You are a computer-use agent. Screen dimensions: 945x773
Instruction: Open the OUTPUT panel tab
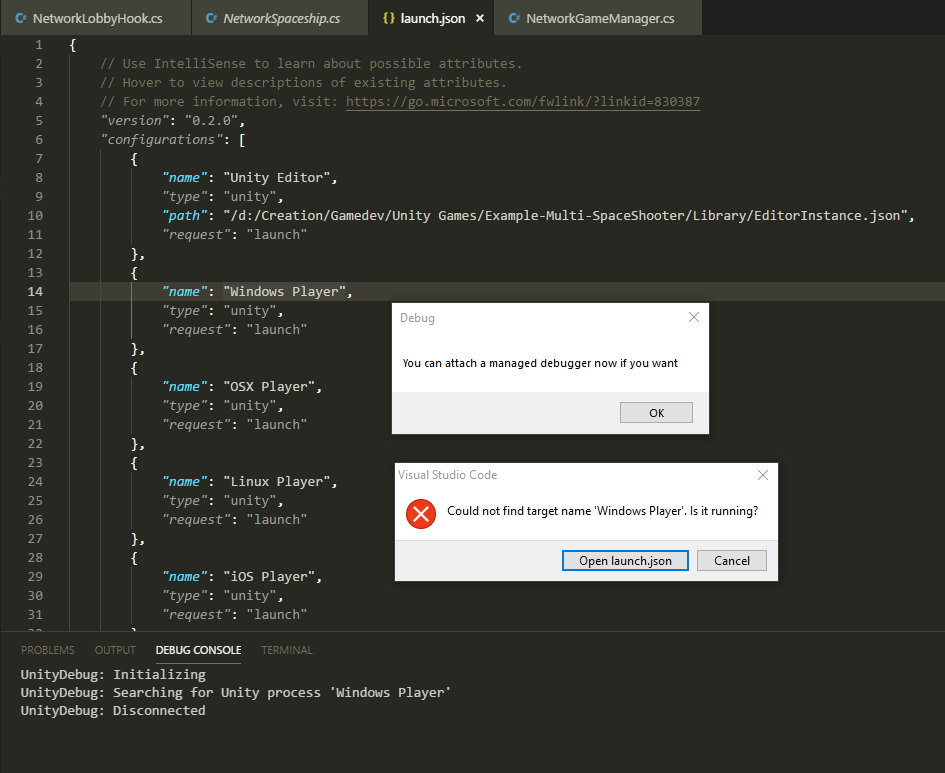114,649
